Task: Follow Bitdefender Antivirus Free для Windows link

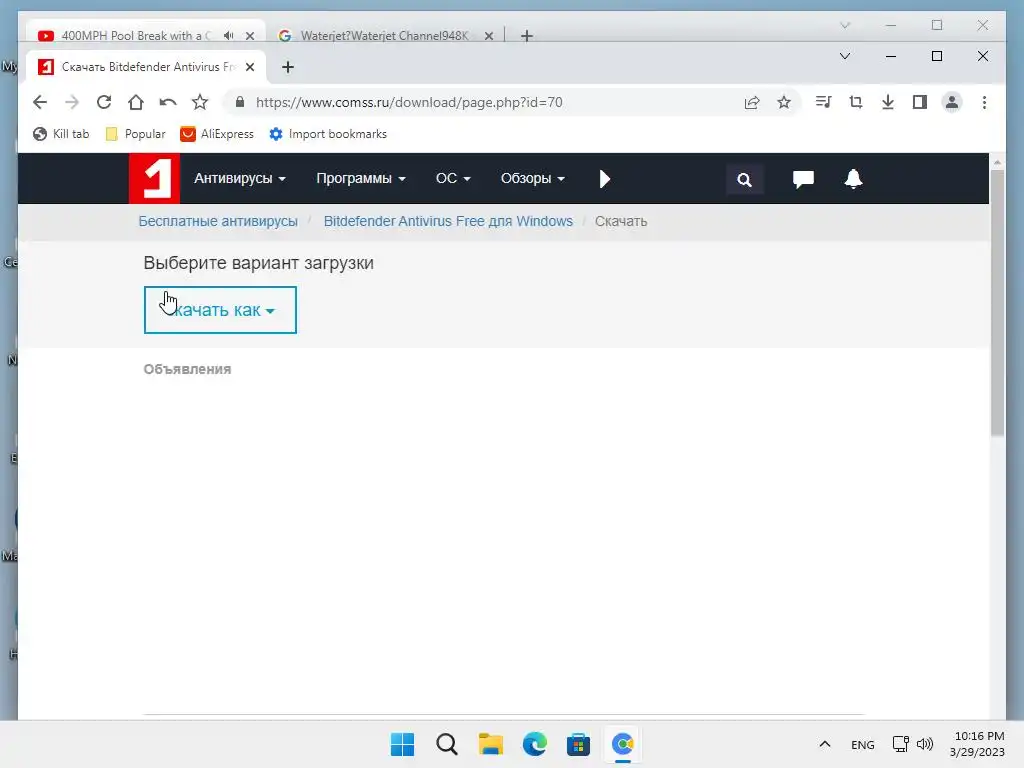Action: point(448,221)
